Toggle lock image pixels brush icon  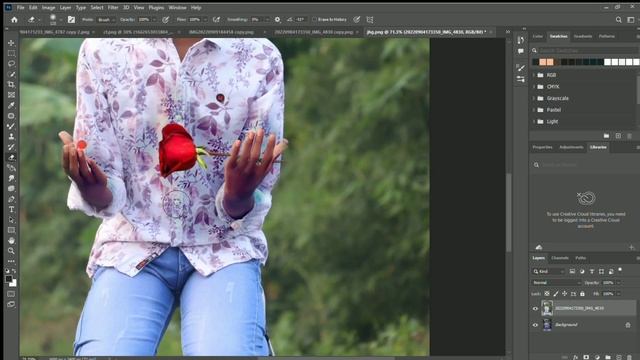(x=556, y=293)
